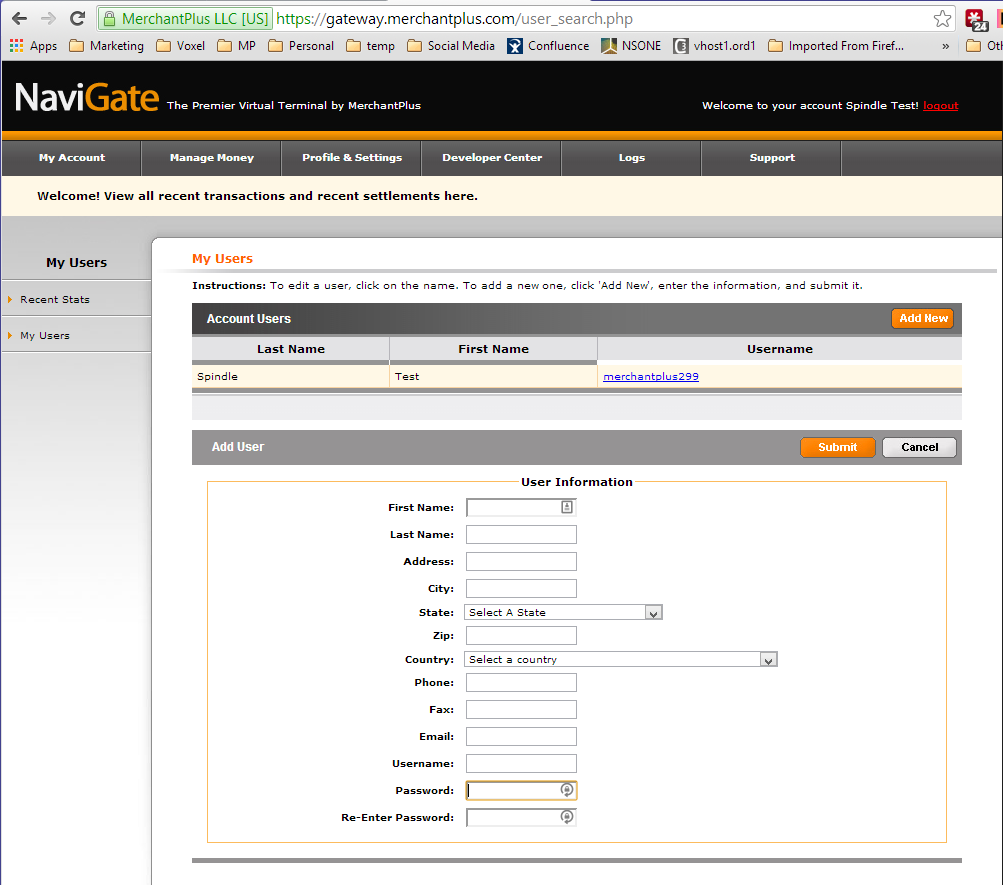This screenshot has height=885, width=1003.
Task: Open Recent Stats in the sidebar
Action: [x=55, y=299]
